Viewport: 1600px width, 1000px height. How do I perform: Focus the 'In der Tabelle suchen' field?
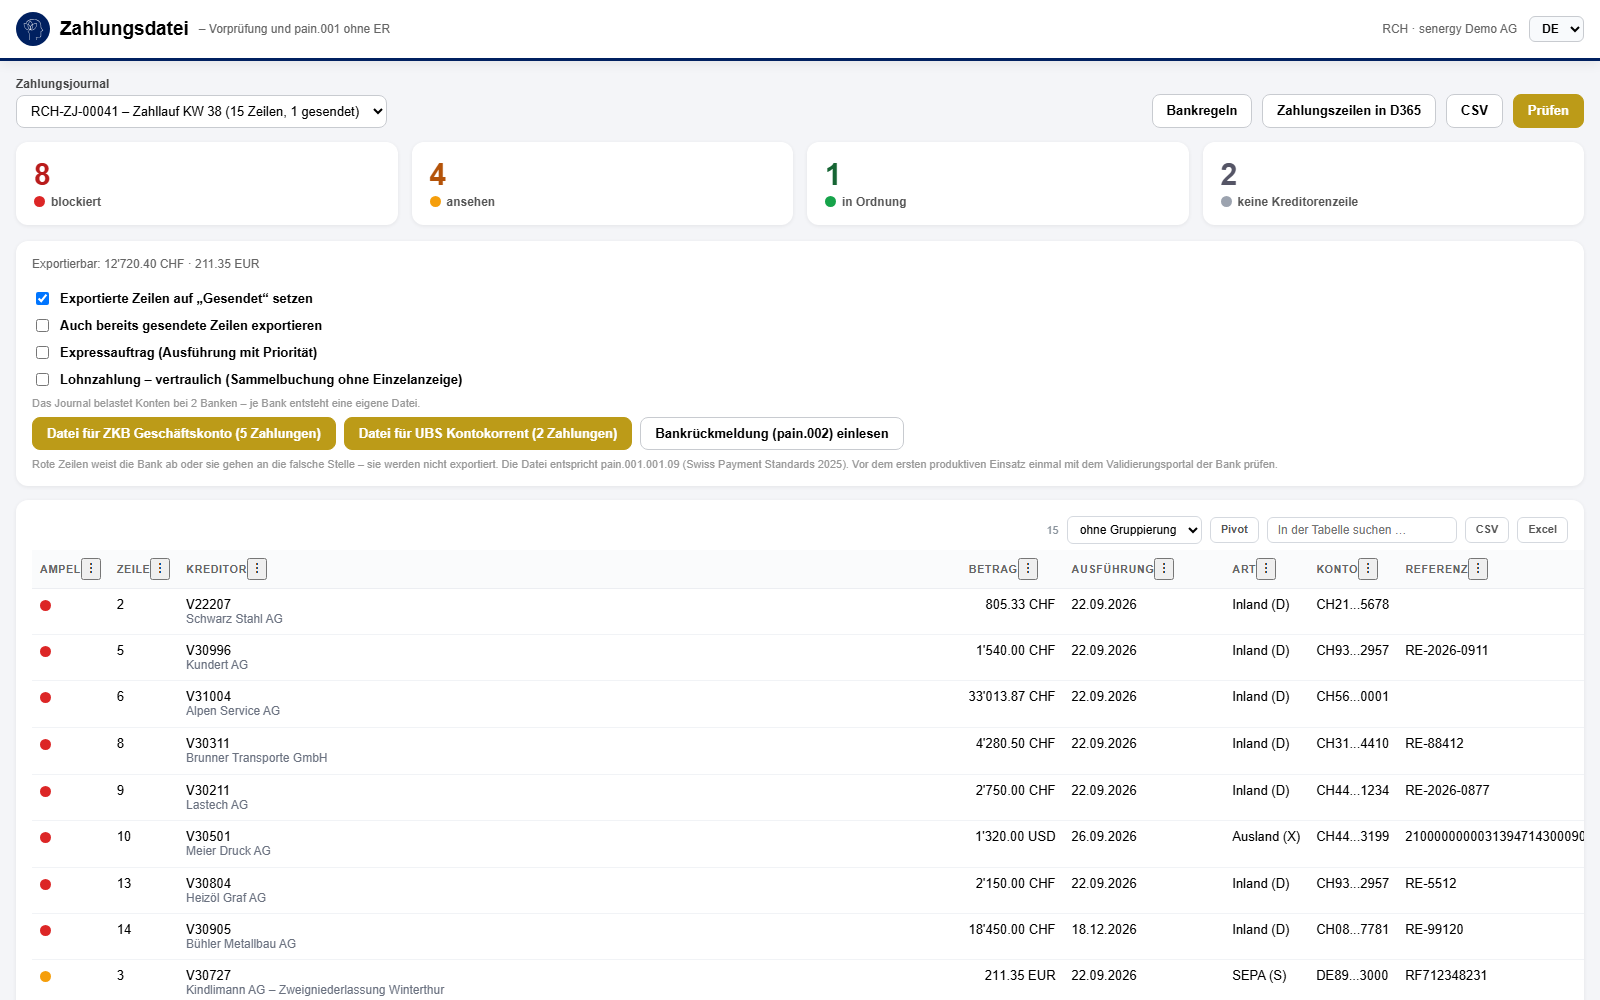pyautogui.click(x=1362, y=530)
